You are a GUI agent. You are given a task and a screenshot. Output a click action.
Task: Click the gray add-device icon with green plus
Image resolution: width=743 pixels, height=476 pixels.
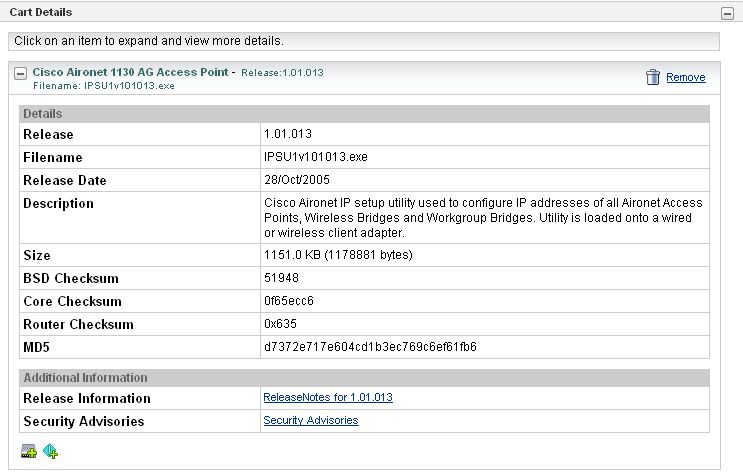click(x=29, y=452)
